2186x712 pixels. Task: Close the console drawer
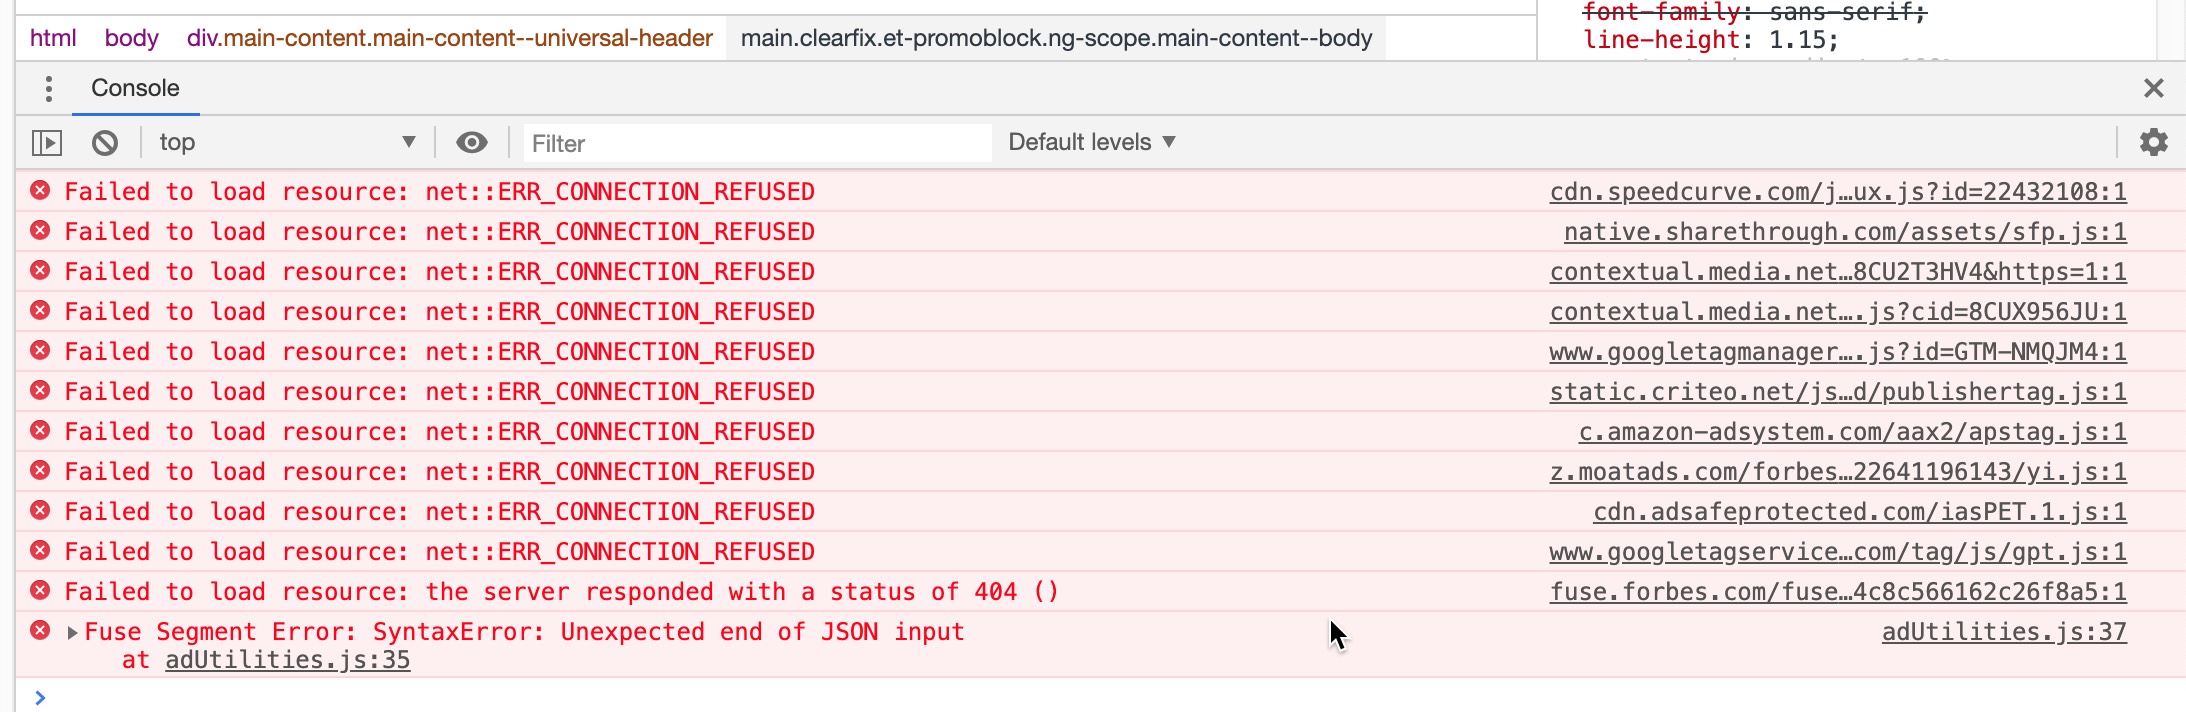2153,88
